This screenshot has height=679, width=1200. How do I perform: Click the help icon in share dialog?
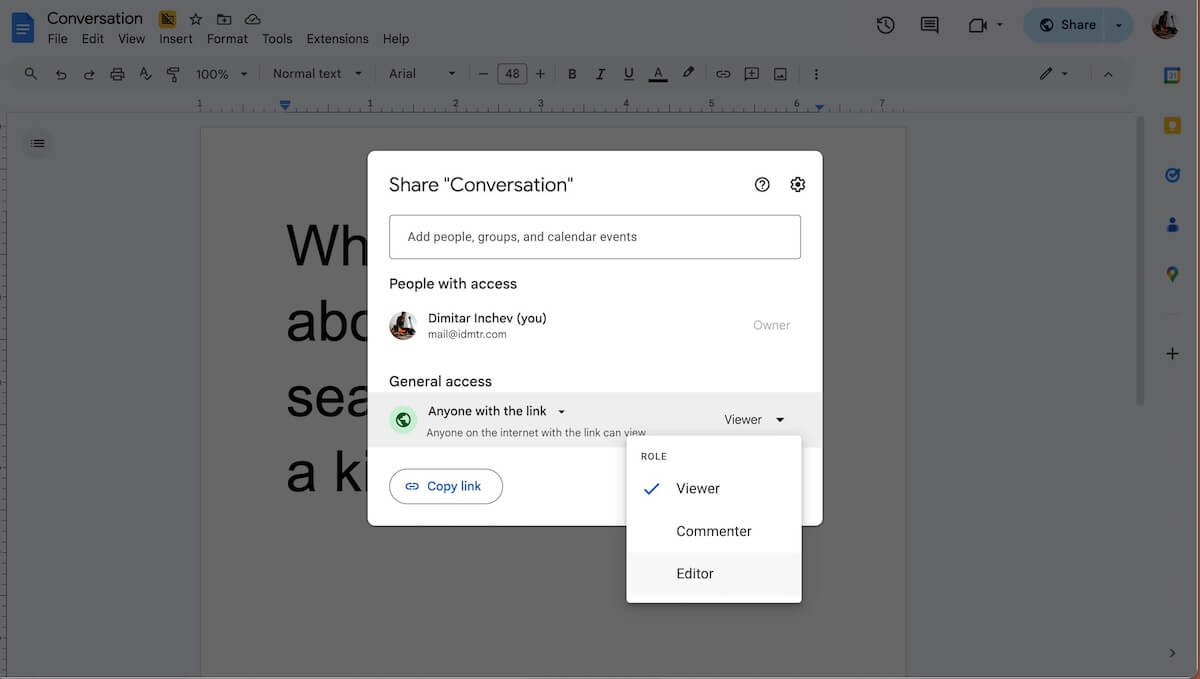pyautogui.click(x=762, y=185)
